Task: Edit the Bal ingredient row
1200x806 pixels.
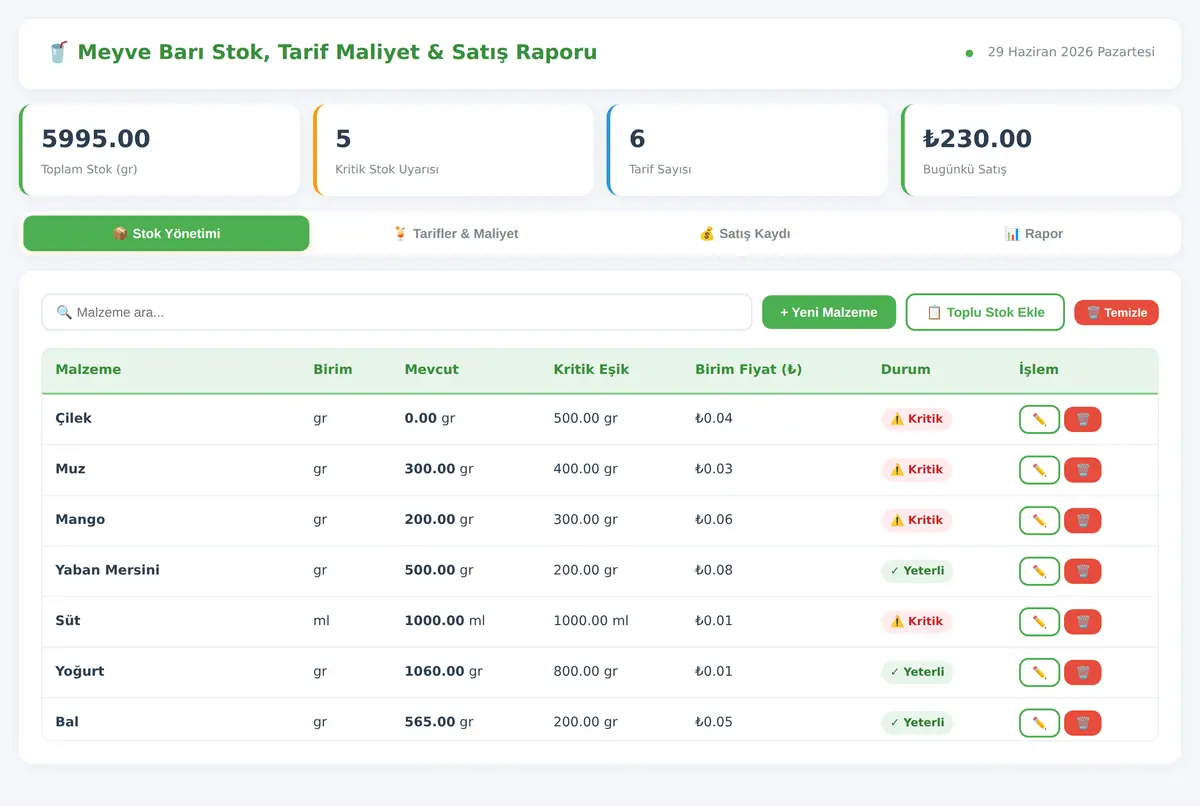Action: (x=1039, y=723)
